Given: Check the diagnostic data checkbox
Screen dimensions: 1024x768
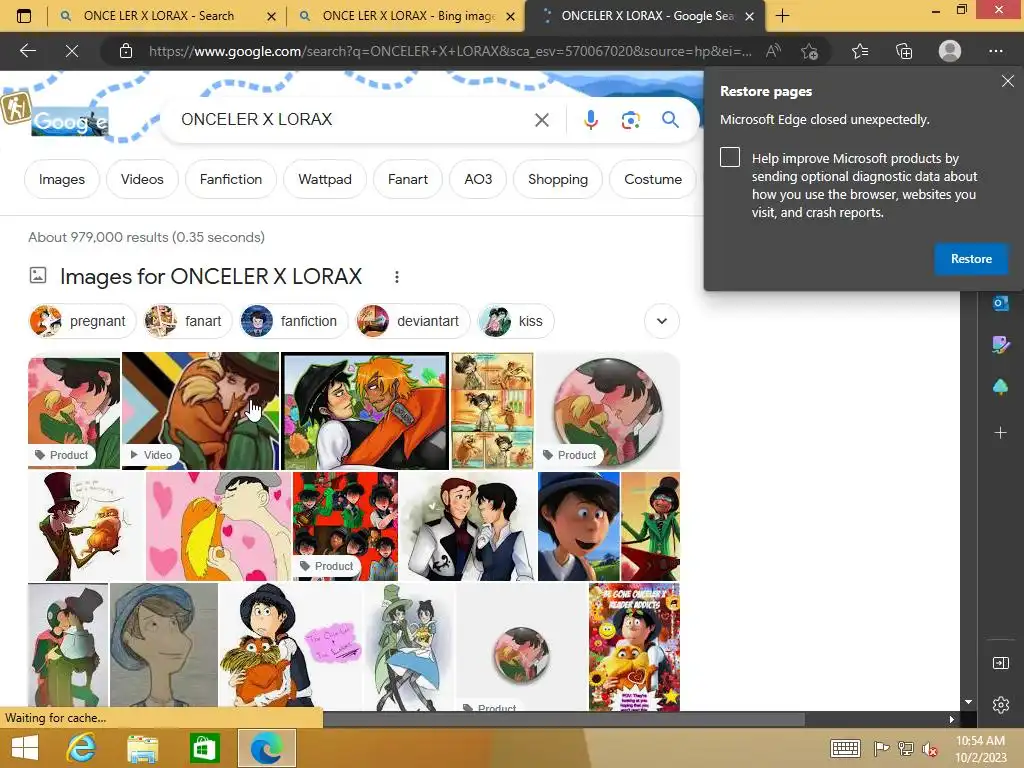Looking at the screenshot, I should tap(729, 157).
